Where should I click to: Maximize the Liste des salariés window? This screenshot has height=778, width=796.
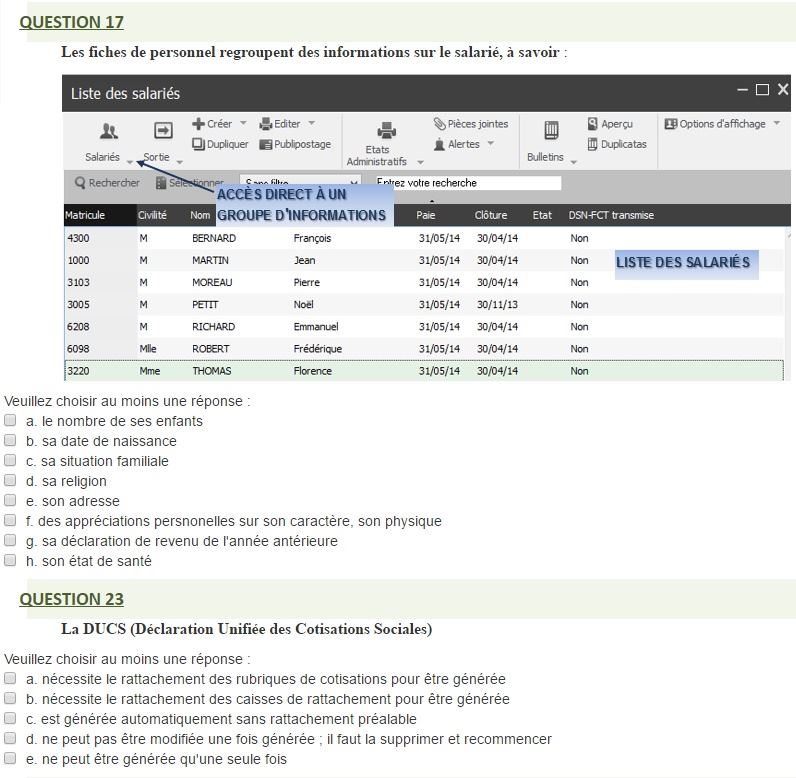(762, 90)
